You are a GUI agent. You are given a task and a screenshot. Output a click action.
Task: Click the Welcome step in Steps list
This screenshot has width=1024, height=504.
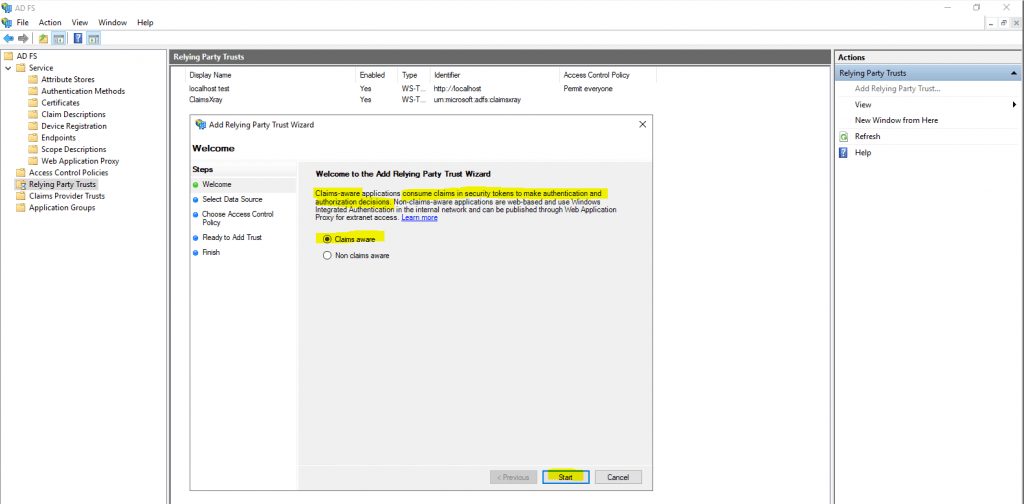pos(217,185)
